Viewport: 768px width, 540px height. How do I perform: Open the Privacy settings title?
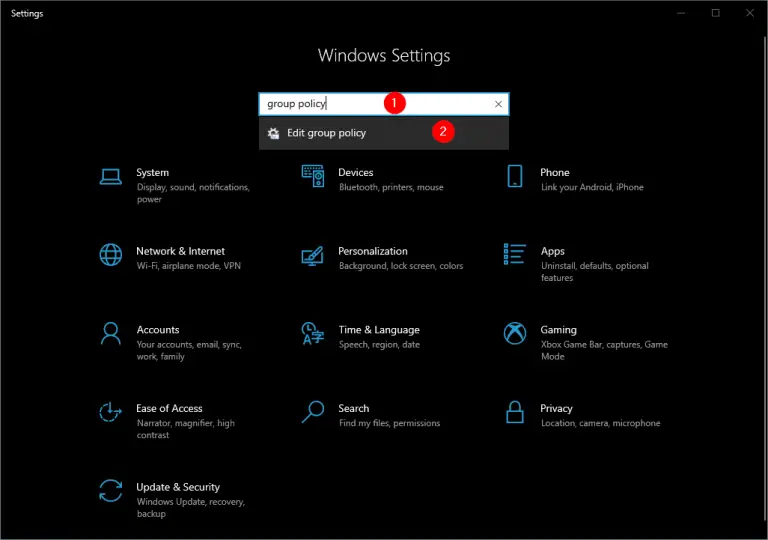[556, 408]
